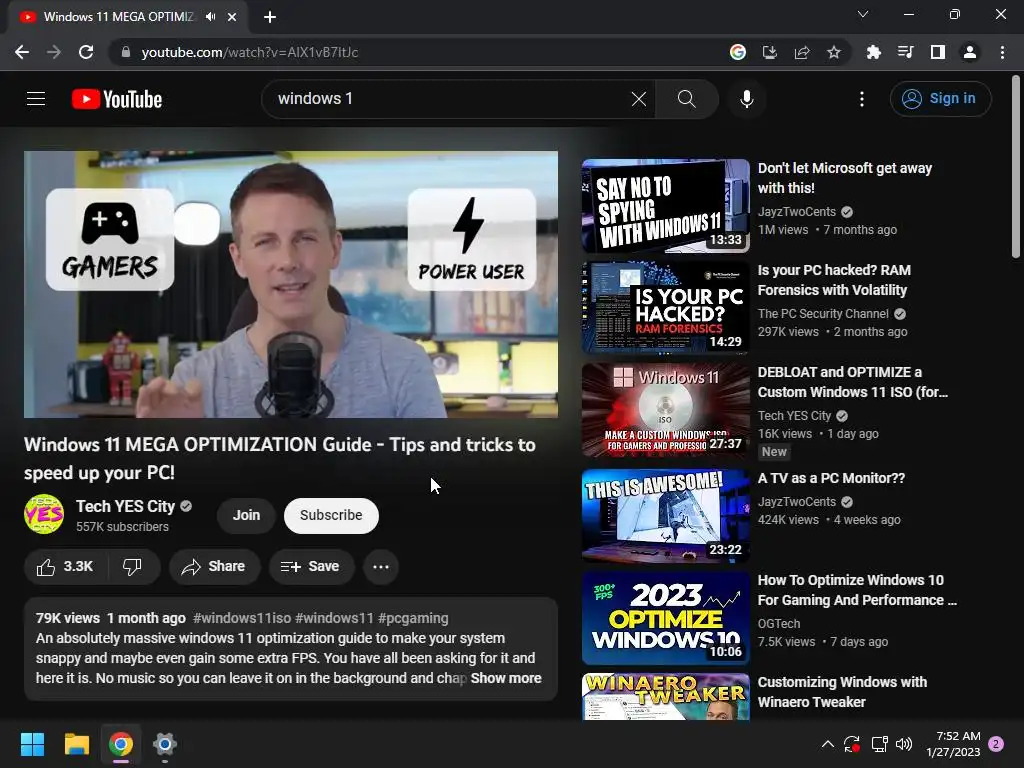Click the share page icon in address bar
This screenshot has height=768, width=1024.
pos(802,52)
